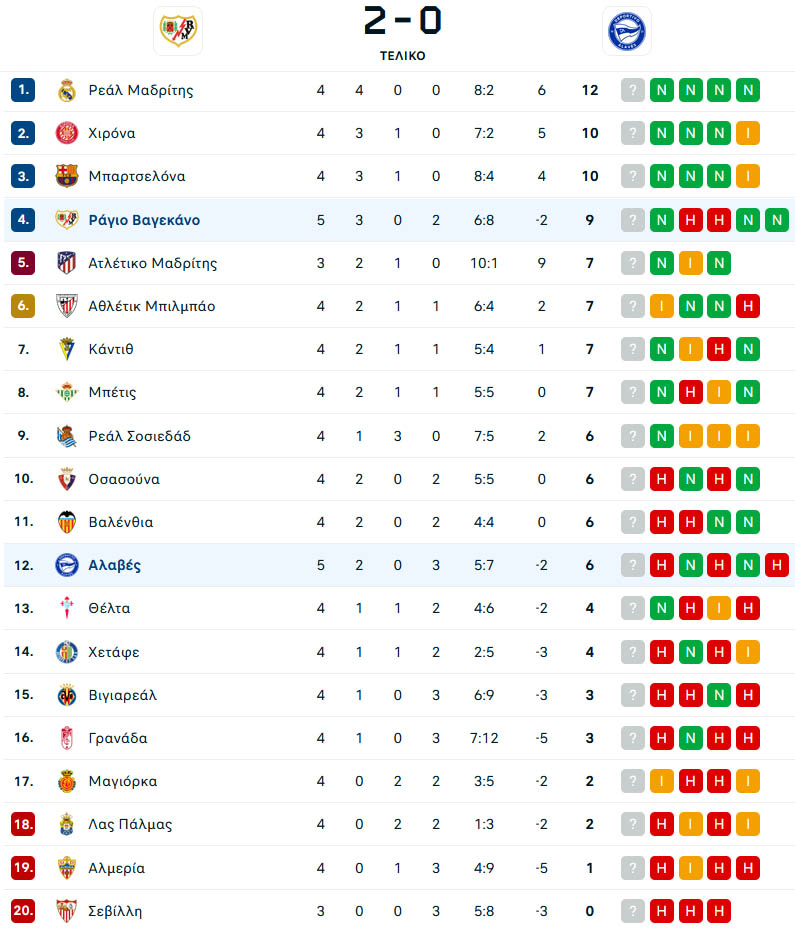
Task: Click the gray upcoming-match badge for Ρεάλ Μαδρίτης
Action: pos(633,90)
